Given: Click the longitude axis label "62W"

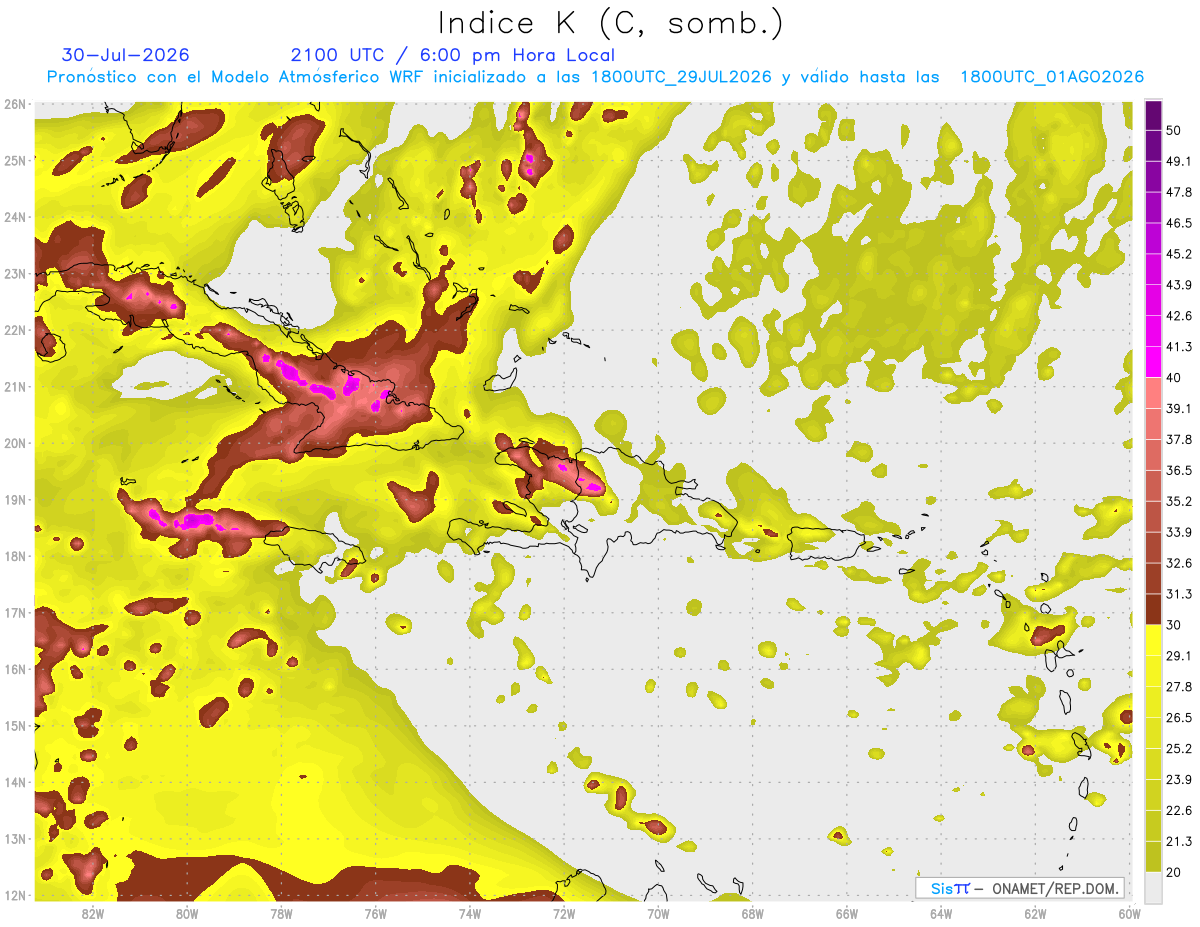Looking at the screenshot, I should (1035, 914).
